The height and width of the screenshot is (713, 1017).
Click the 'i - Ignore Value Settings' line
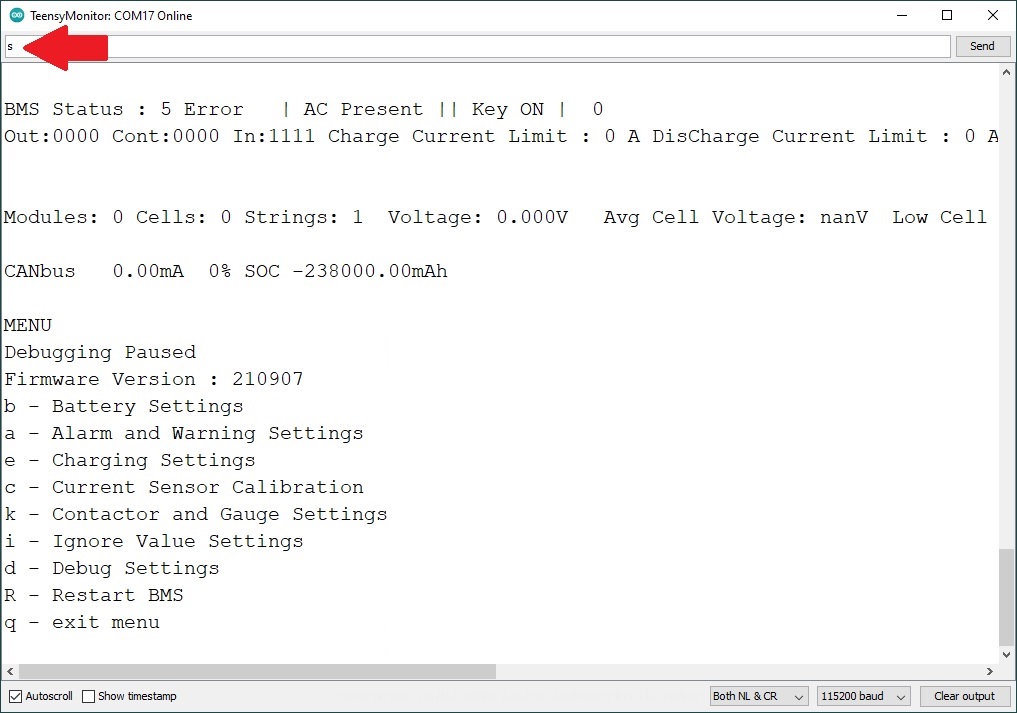point(154,542)
